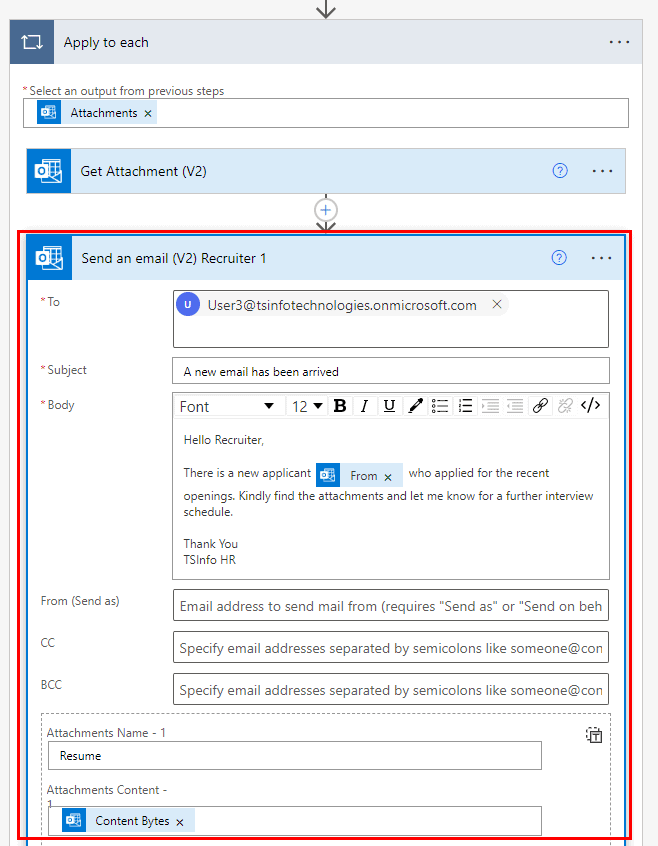Insert a numbered list
The image size is (658, 846).
point(465,406)
